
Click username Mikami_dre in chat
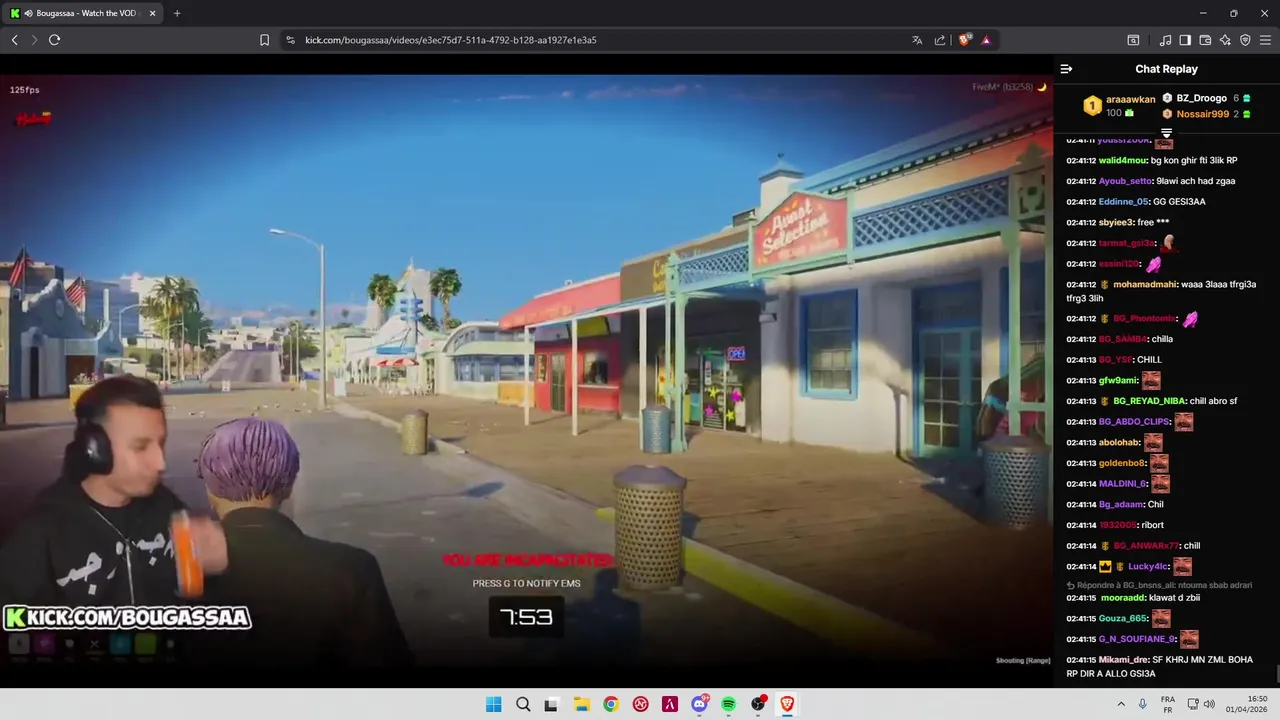pyautogui.click(x=1124, y=660)
